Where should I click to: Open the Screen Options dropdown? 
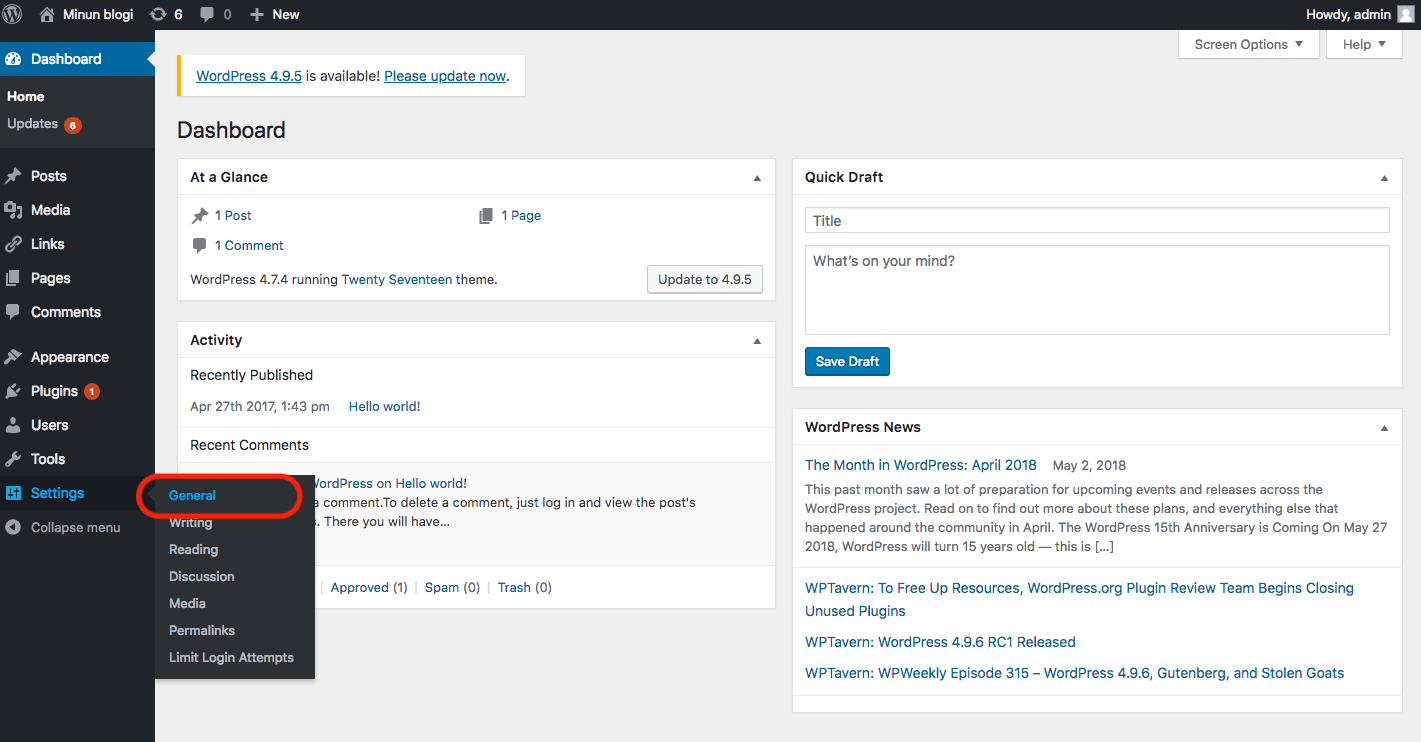tap(1249, 44)
